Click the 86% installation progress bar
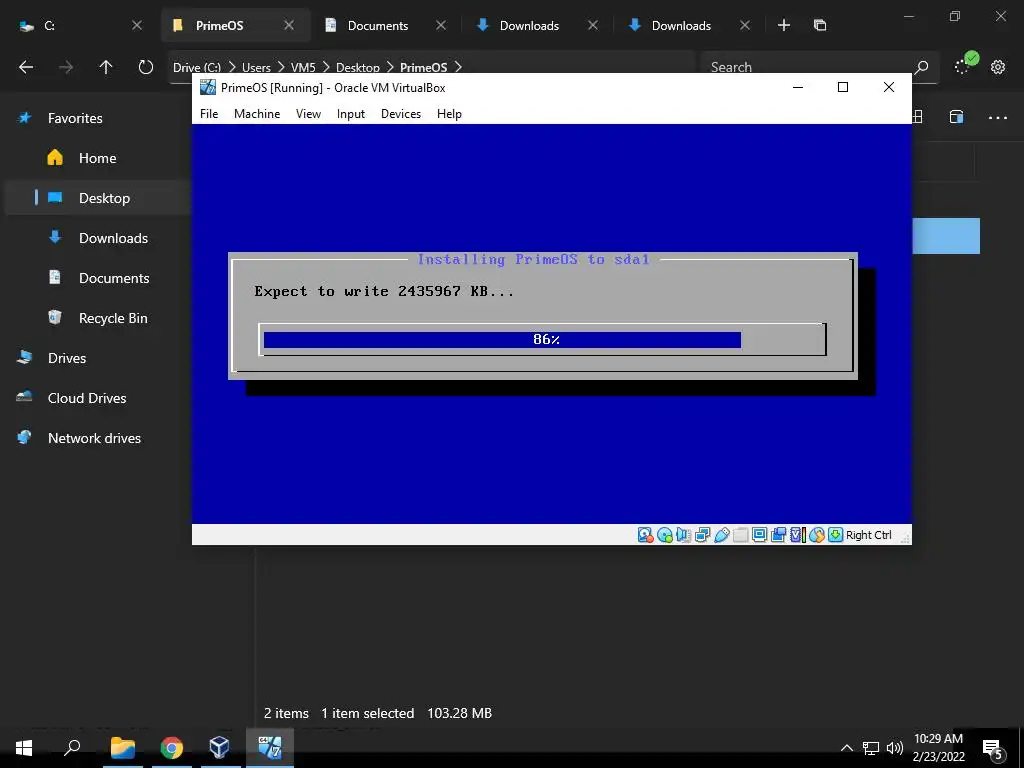The height and width of the screenshot is (768, 1024). 543,340
